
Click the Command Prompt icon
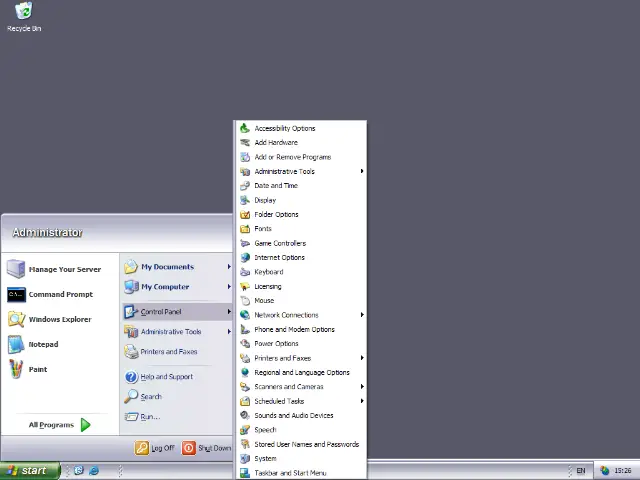tap(16, 294)
